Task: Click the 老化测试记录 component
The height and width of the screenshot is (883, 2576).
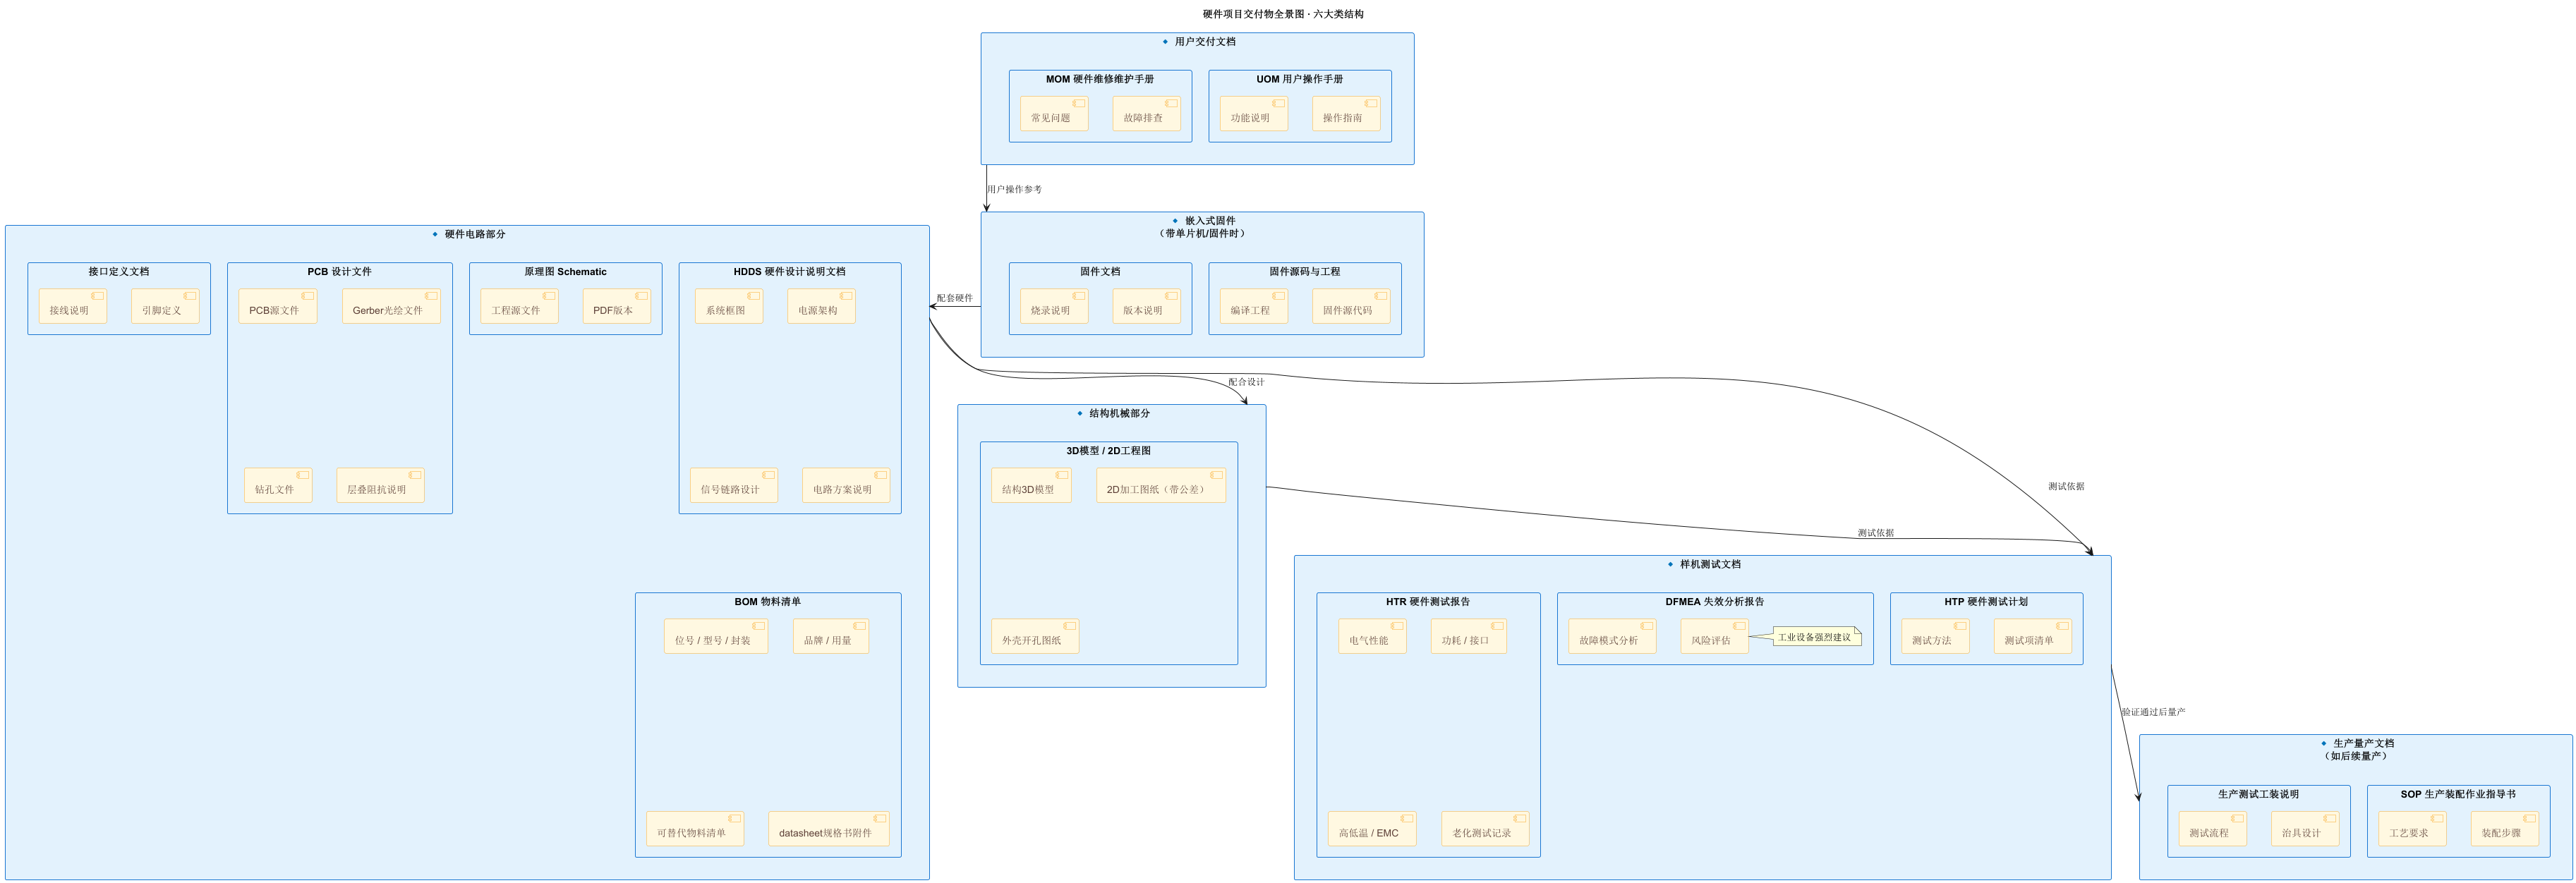Action: [1485, 829]
